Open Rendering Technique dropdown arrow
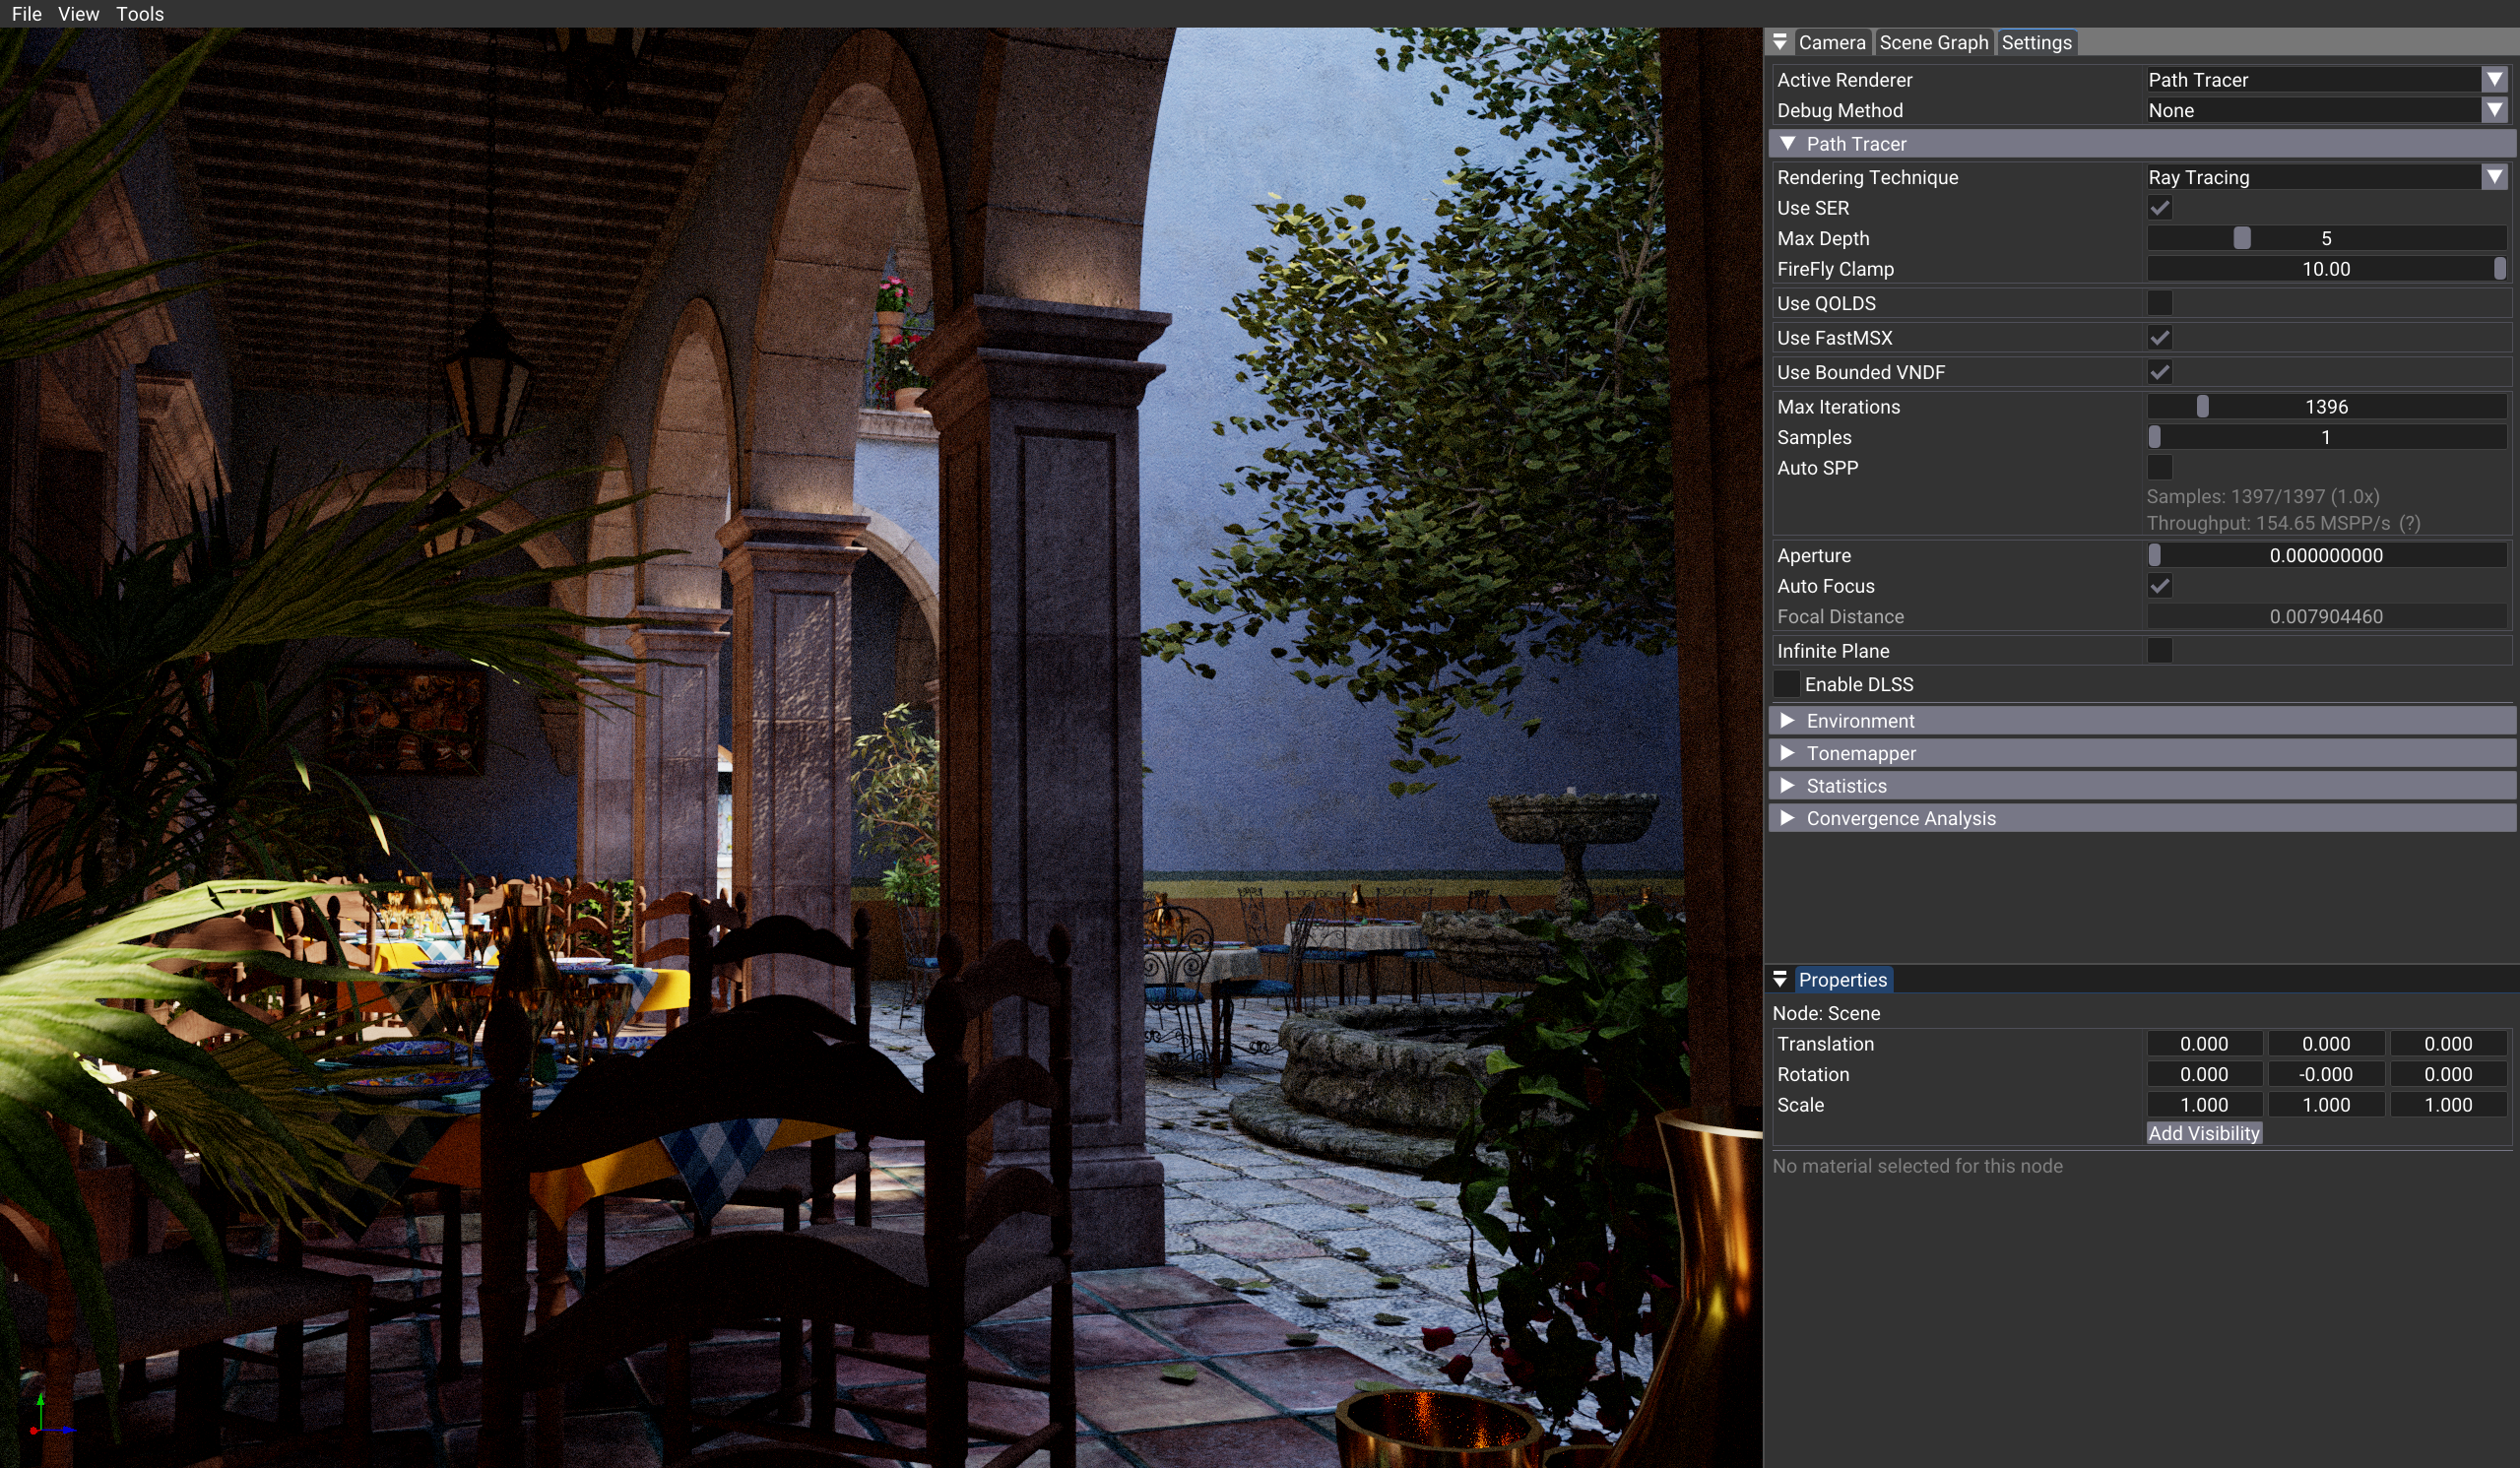The width and height of the screenshot is (2520, 1468). pyautogui.click(x=2494, y=178)
